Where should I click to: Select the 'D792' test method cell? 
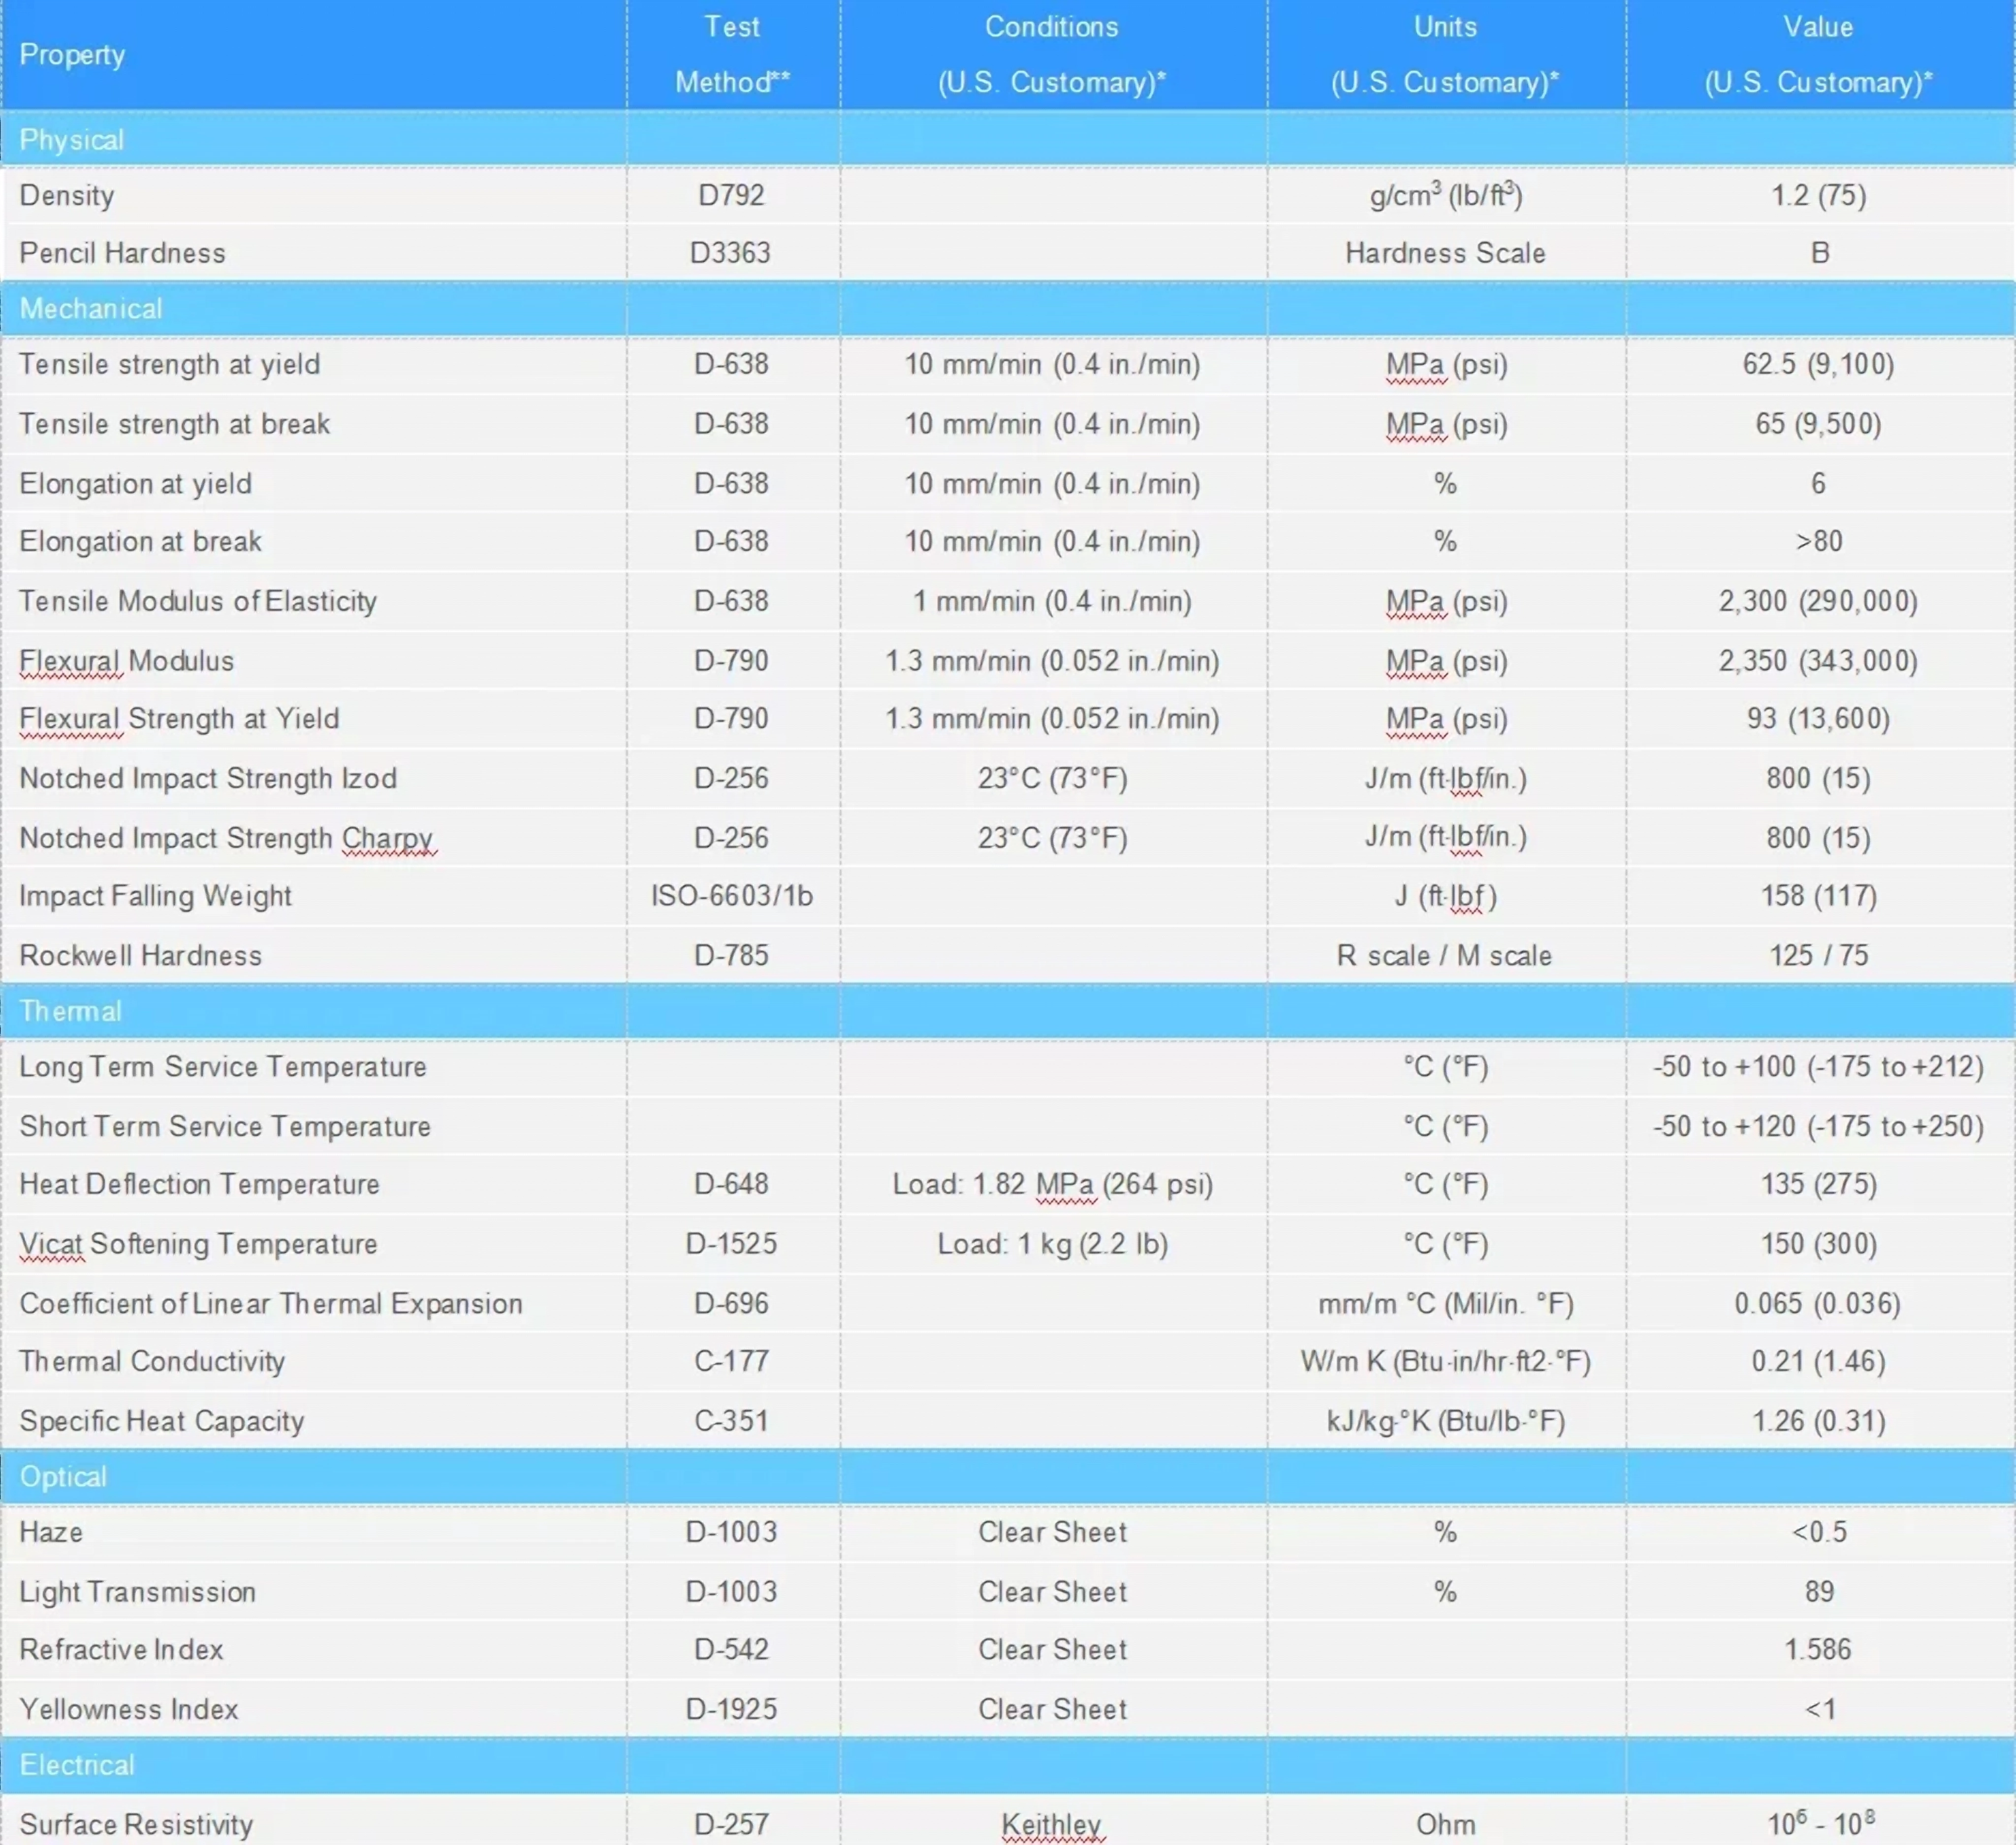731,195
